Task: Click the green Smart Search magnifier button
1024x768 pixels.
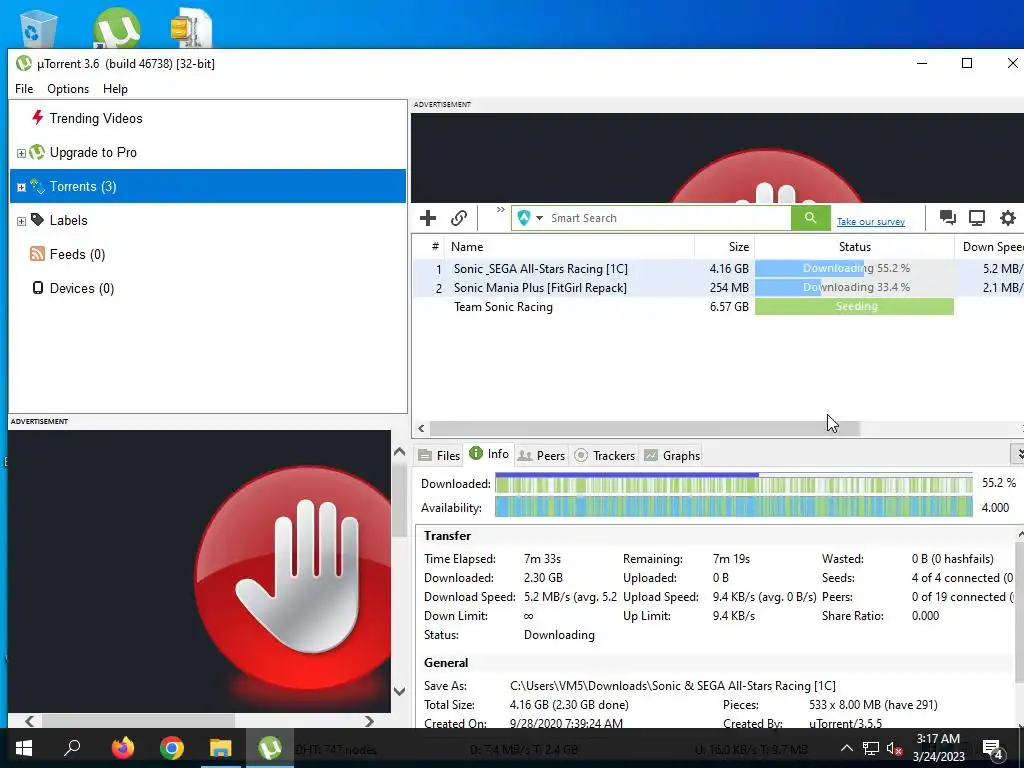Action: [x=810, y=217]
